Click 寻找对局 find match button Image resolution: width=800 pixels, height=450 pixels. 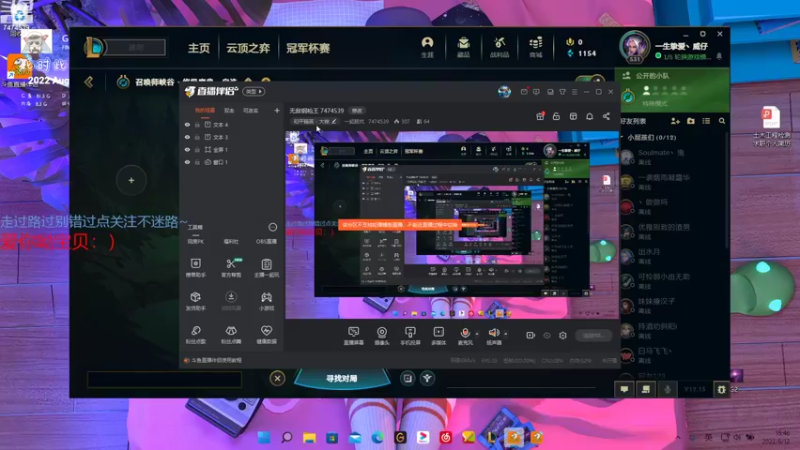pyautogui.click(x=341, y=379)
